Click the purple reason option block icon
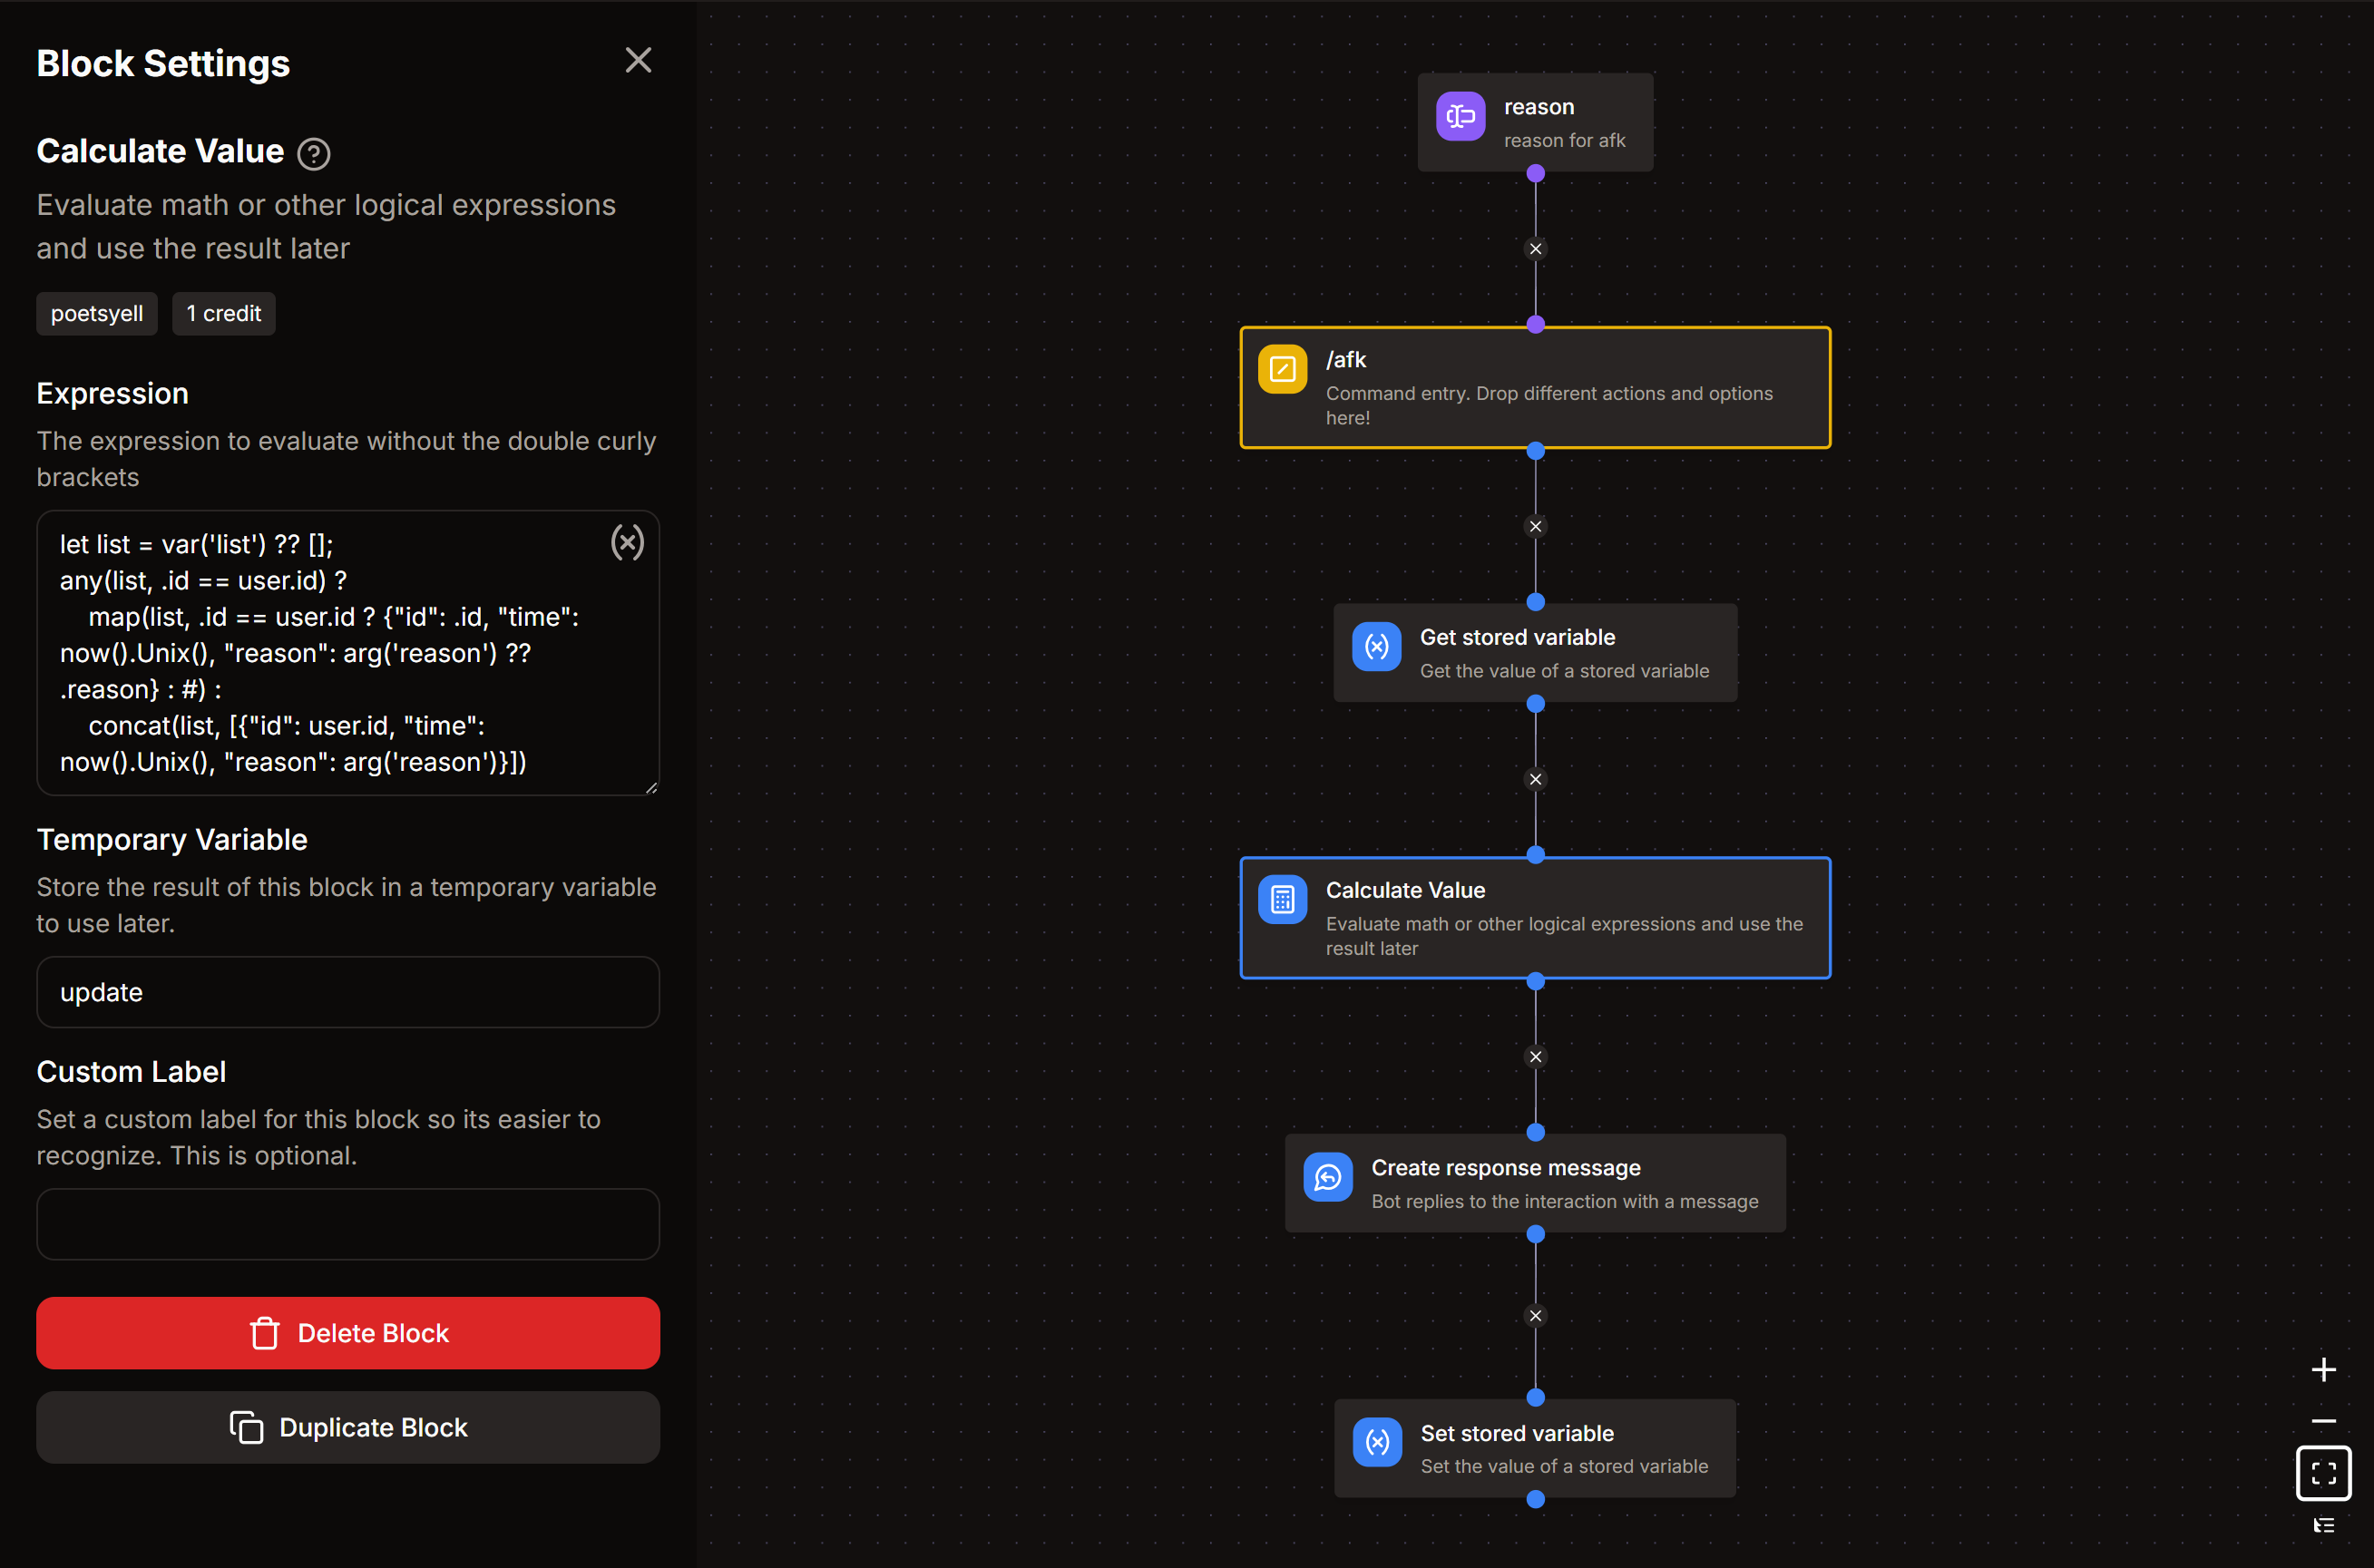Screen dimensions: 2374x1568 coord(1460,118)
